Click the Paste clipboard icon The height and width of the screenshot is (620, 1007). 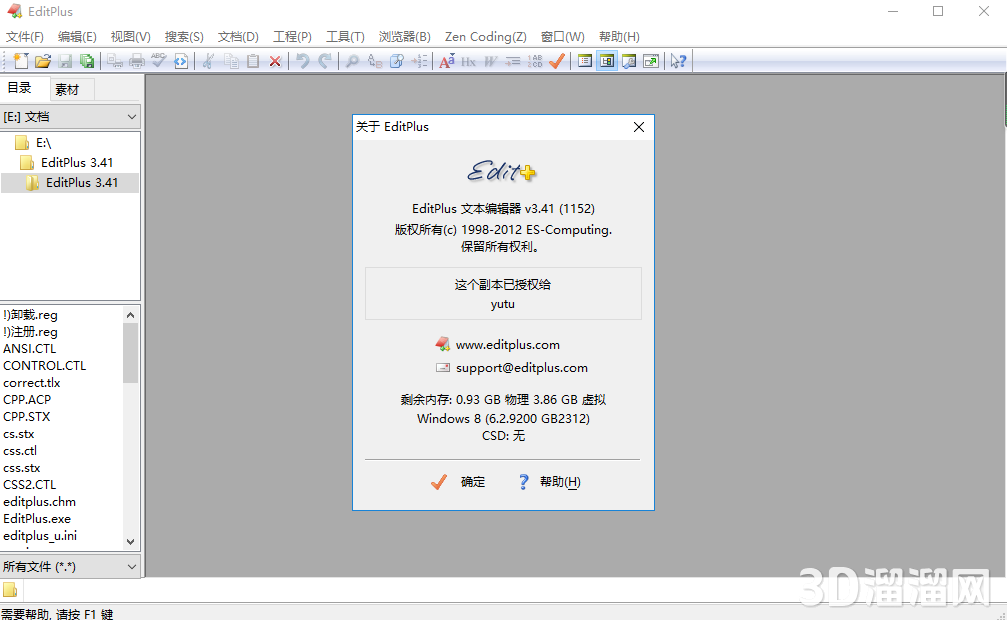(x=252, y=61)
